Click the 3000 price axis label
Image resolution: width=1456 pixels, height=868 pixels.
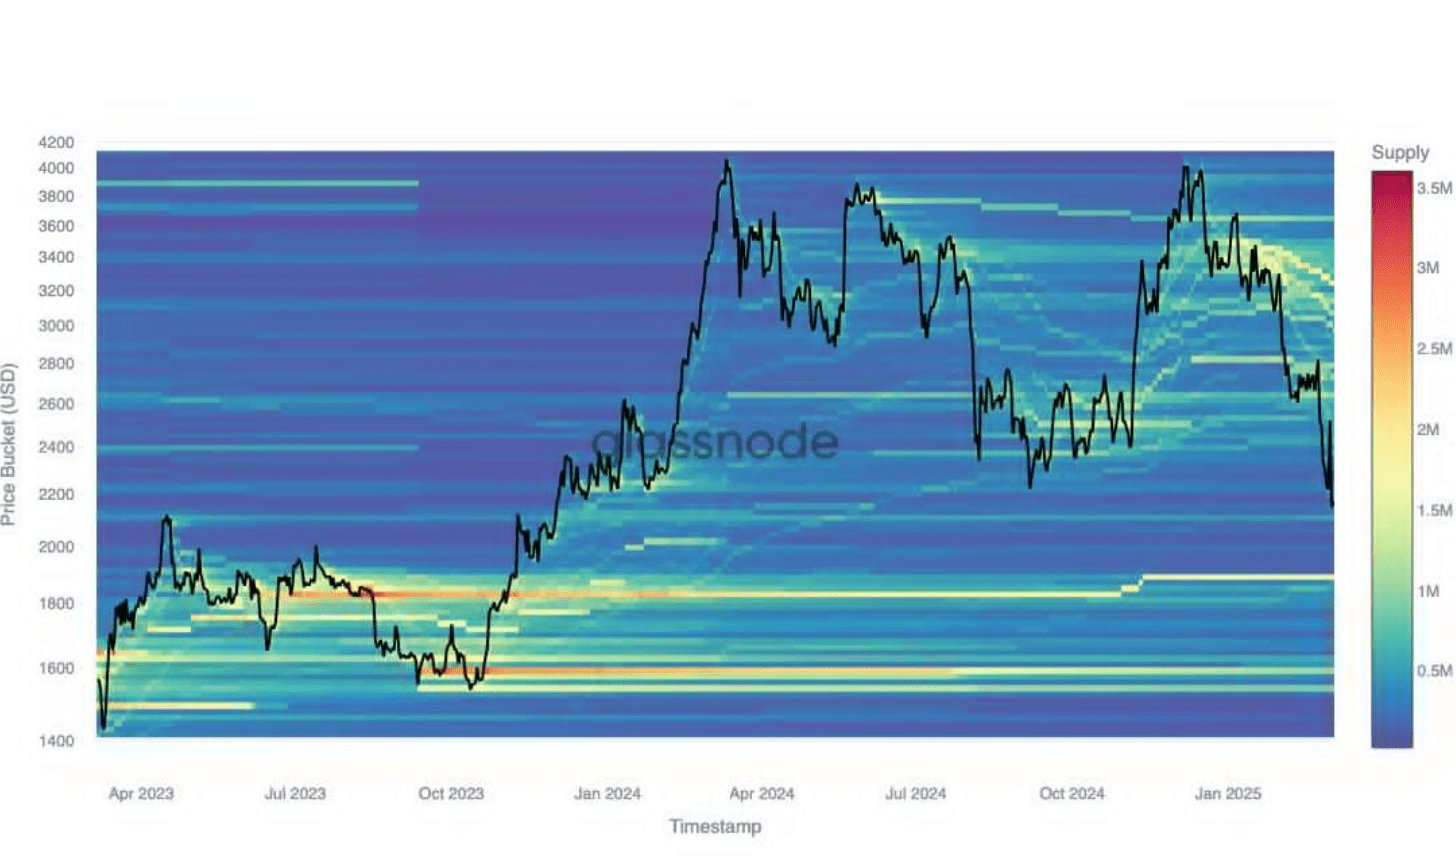point(56,326)
